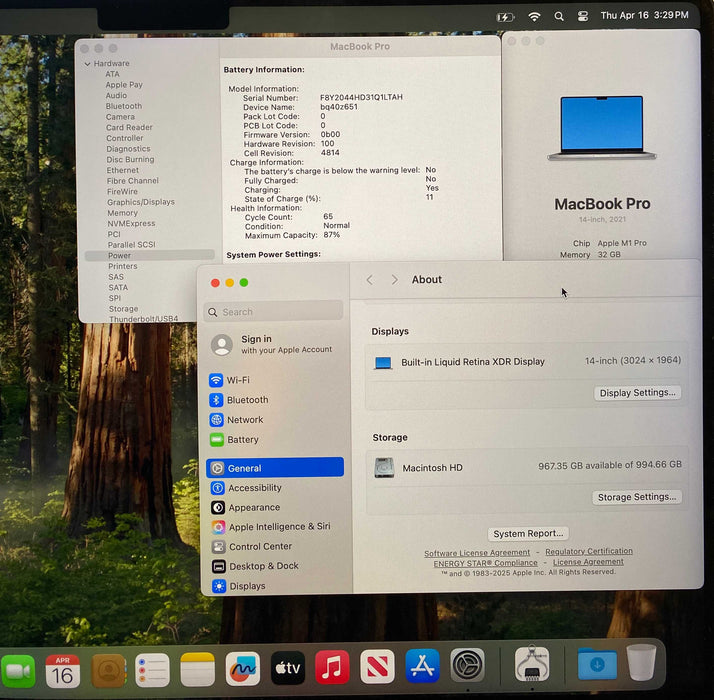Open Desktop & Dock settings
714x700 pixels.
275,566
